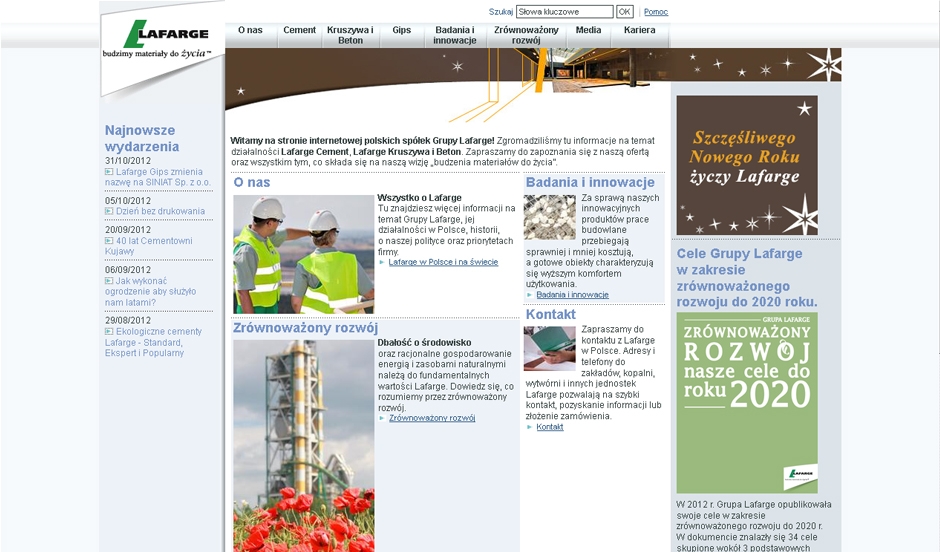
Task: Open news: Ekologiczne cementy Lafarge - Standard
Action: point(153,342)
